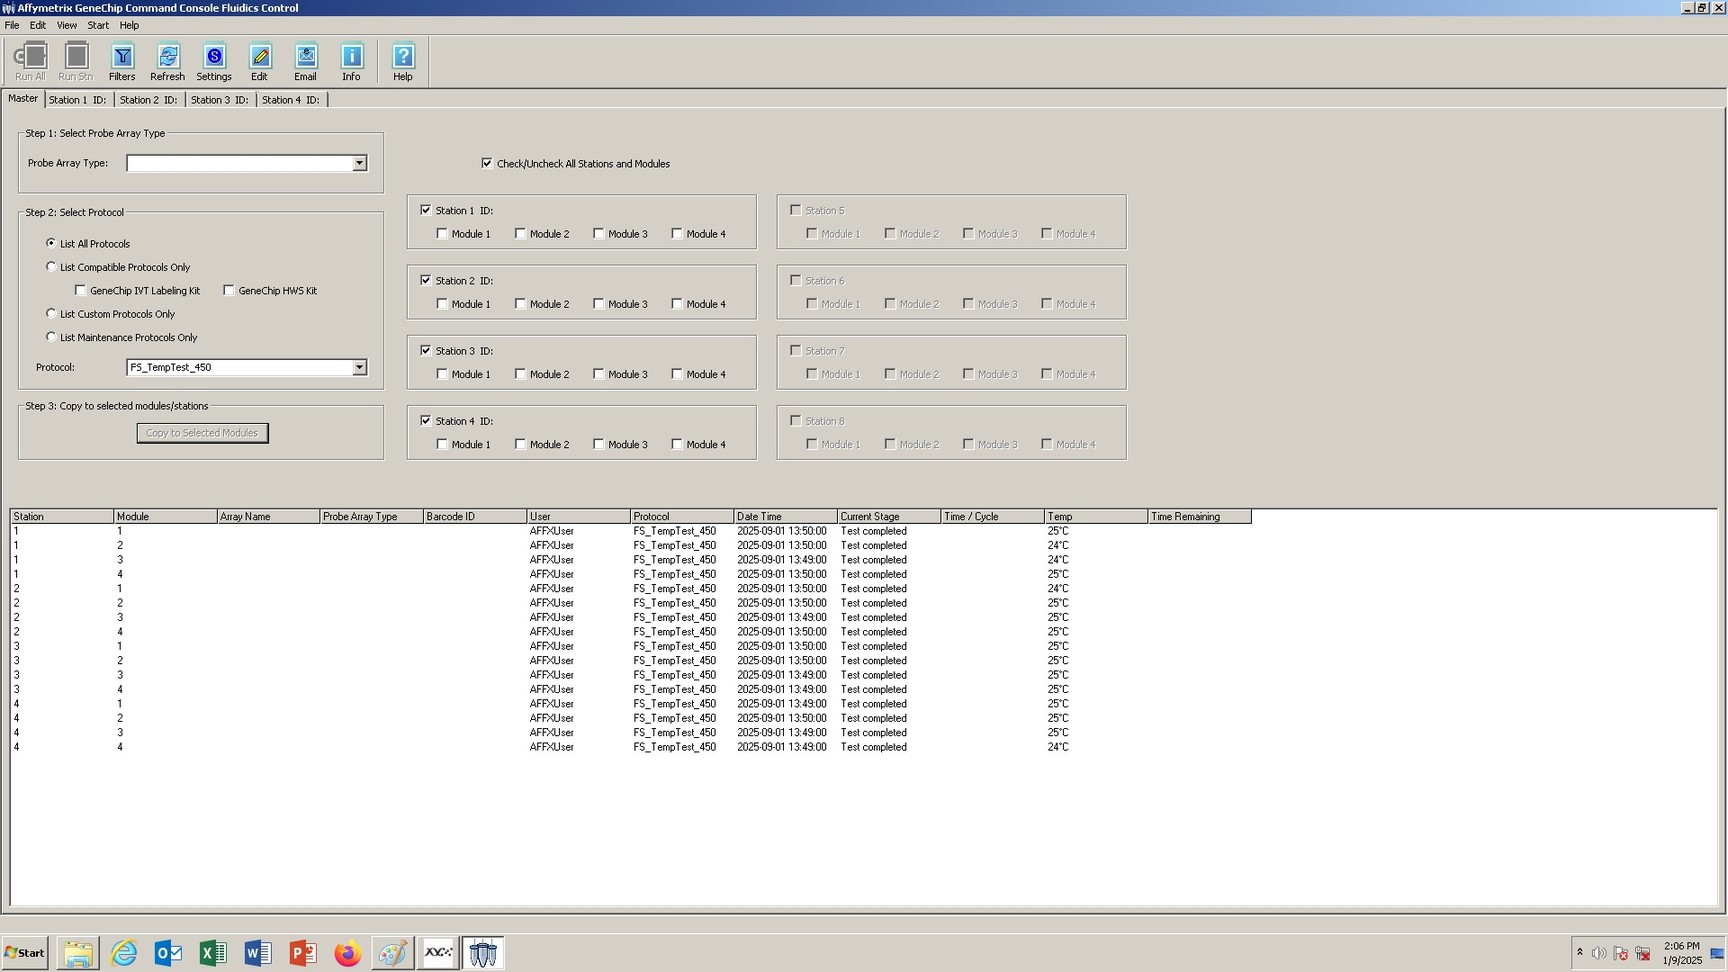The image size is (1728, 972).
Task: Open the Start menu in menu bar
Action: [x=98, y=25]
